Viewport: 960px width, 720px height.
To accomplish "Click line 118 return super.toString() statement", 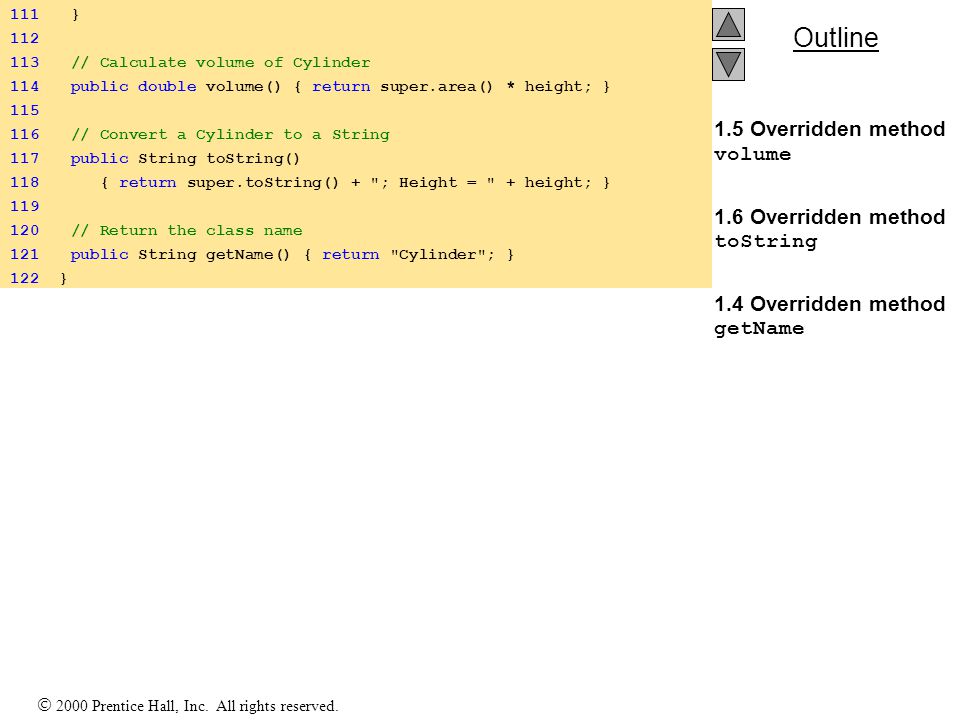I will click(355, 182).
